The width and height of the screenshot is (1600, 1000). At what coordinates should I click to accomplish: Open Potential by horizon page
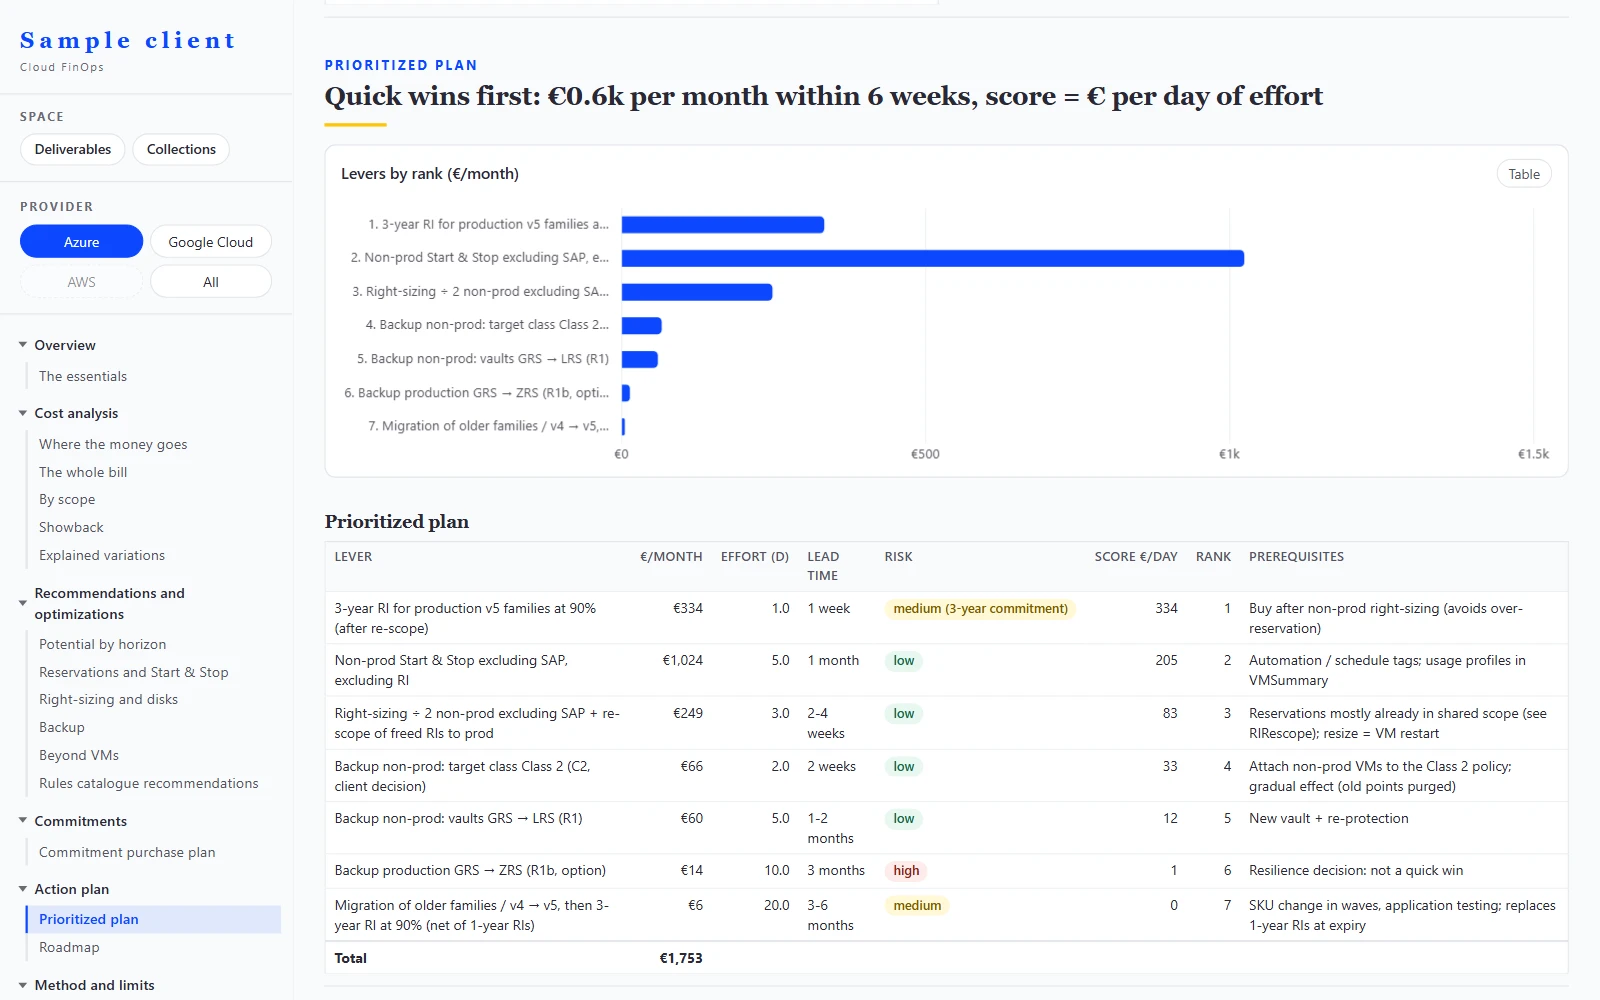103,644
